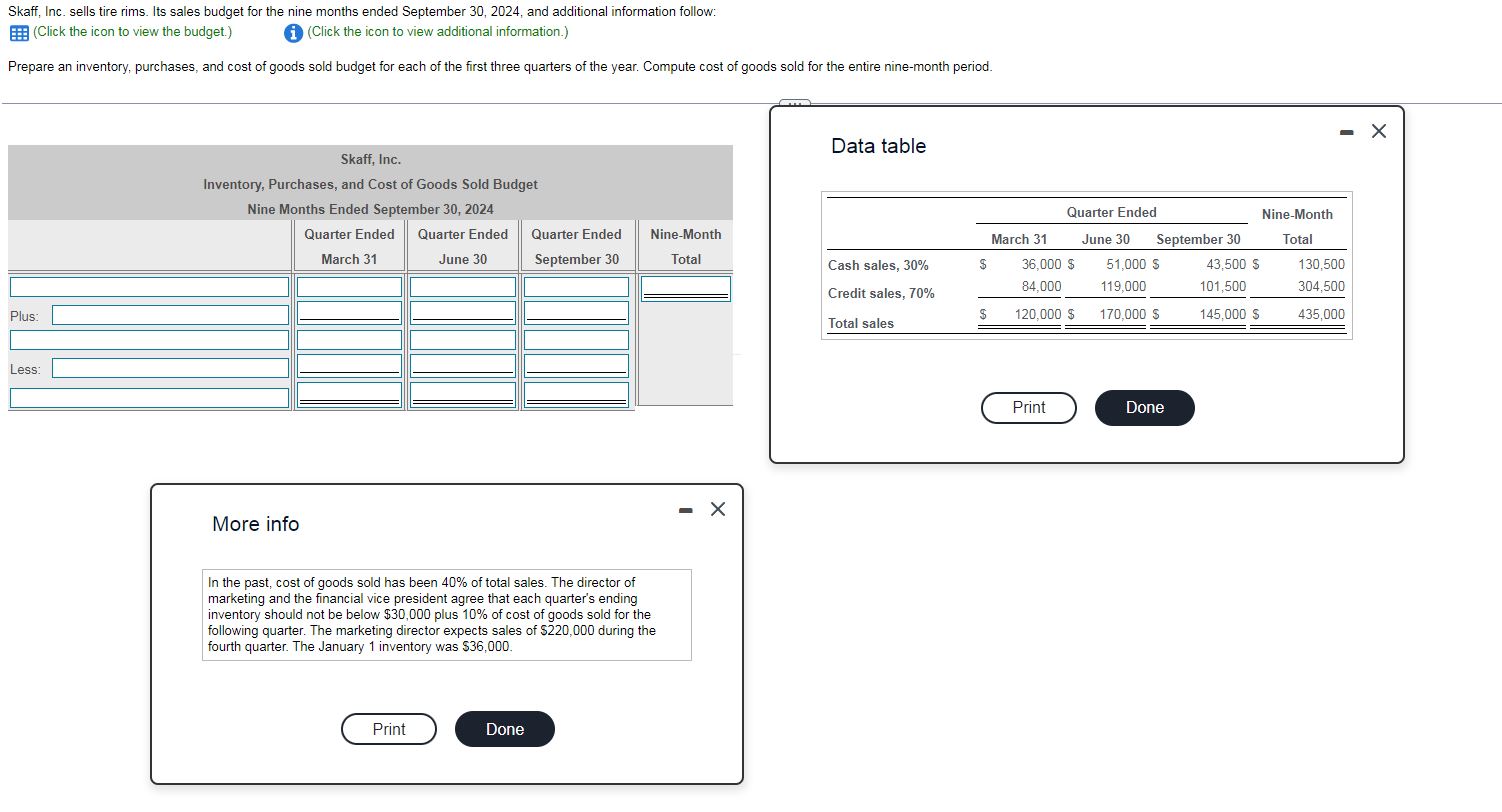The height and width of the screenshot is (812, 1502).
Task: Select the Plus row March 31 amount field
Action: (349, 312)
